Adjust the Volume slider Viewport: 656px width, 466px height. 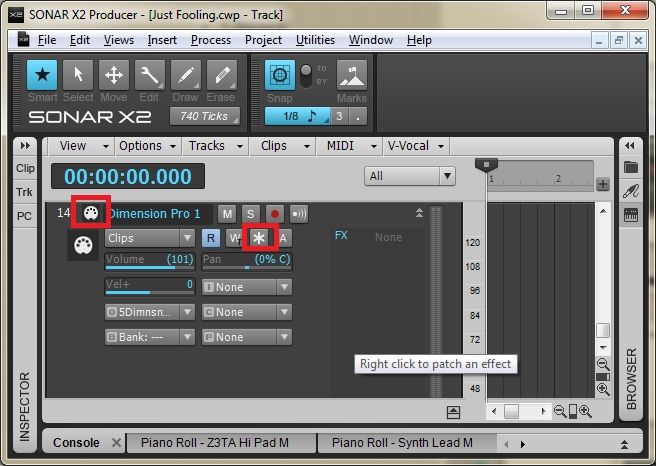click(149, 260)
